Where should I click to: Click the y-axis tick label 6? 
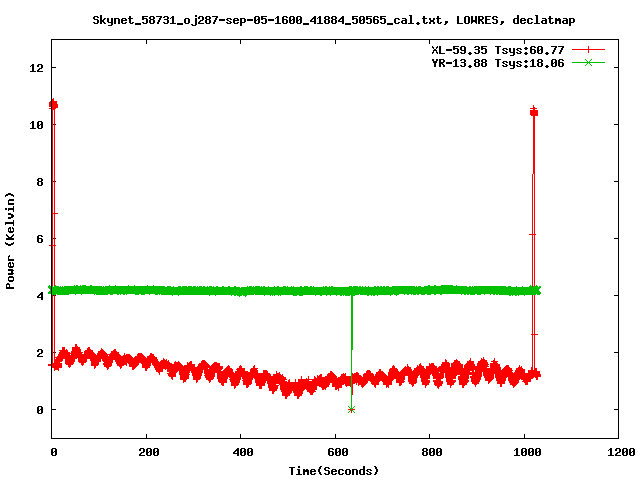[x=40, y=239]
